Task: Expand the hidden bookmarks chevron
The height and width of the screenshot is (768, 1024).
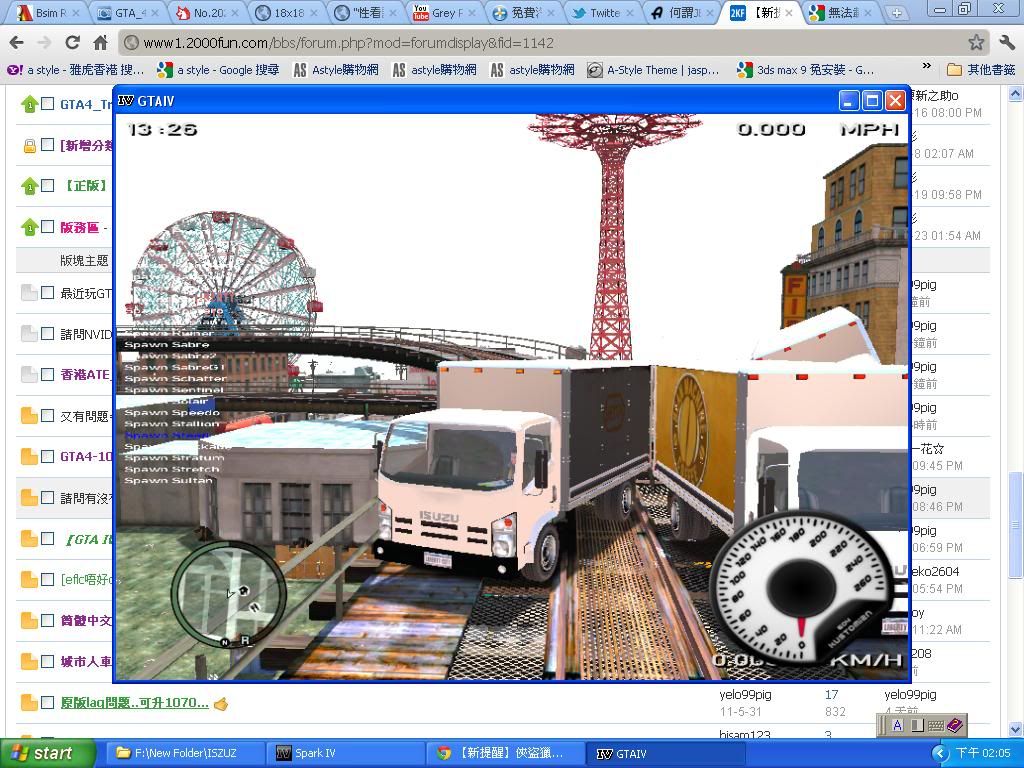Action: [927, 69]
